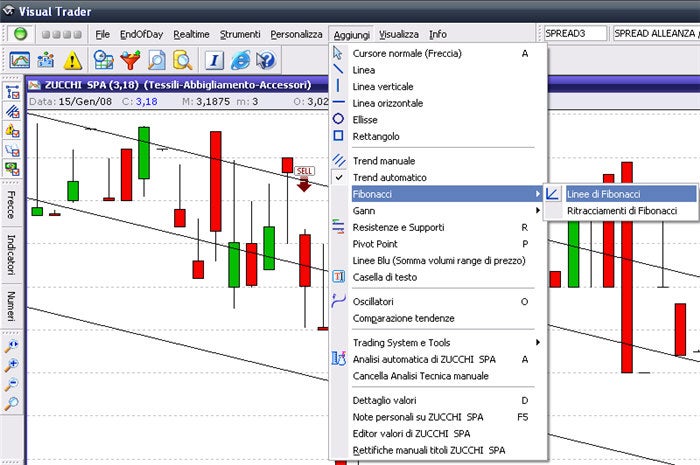Choose the Rettangolo shape
This screenshot has height=465, width=700.
pos(438,136)
